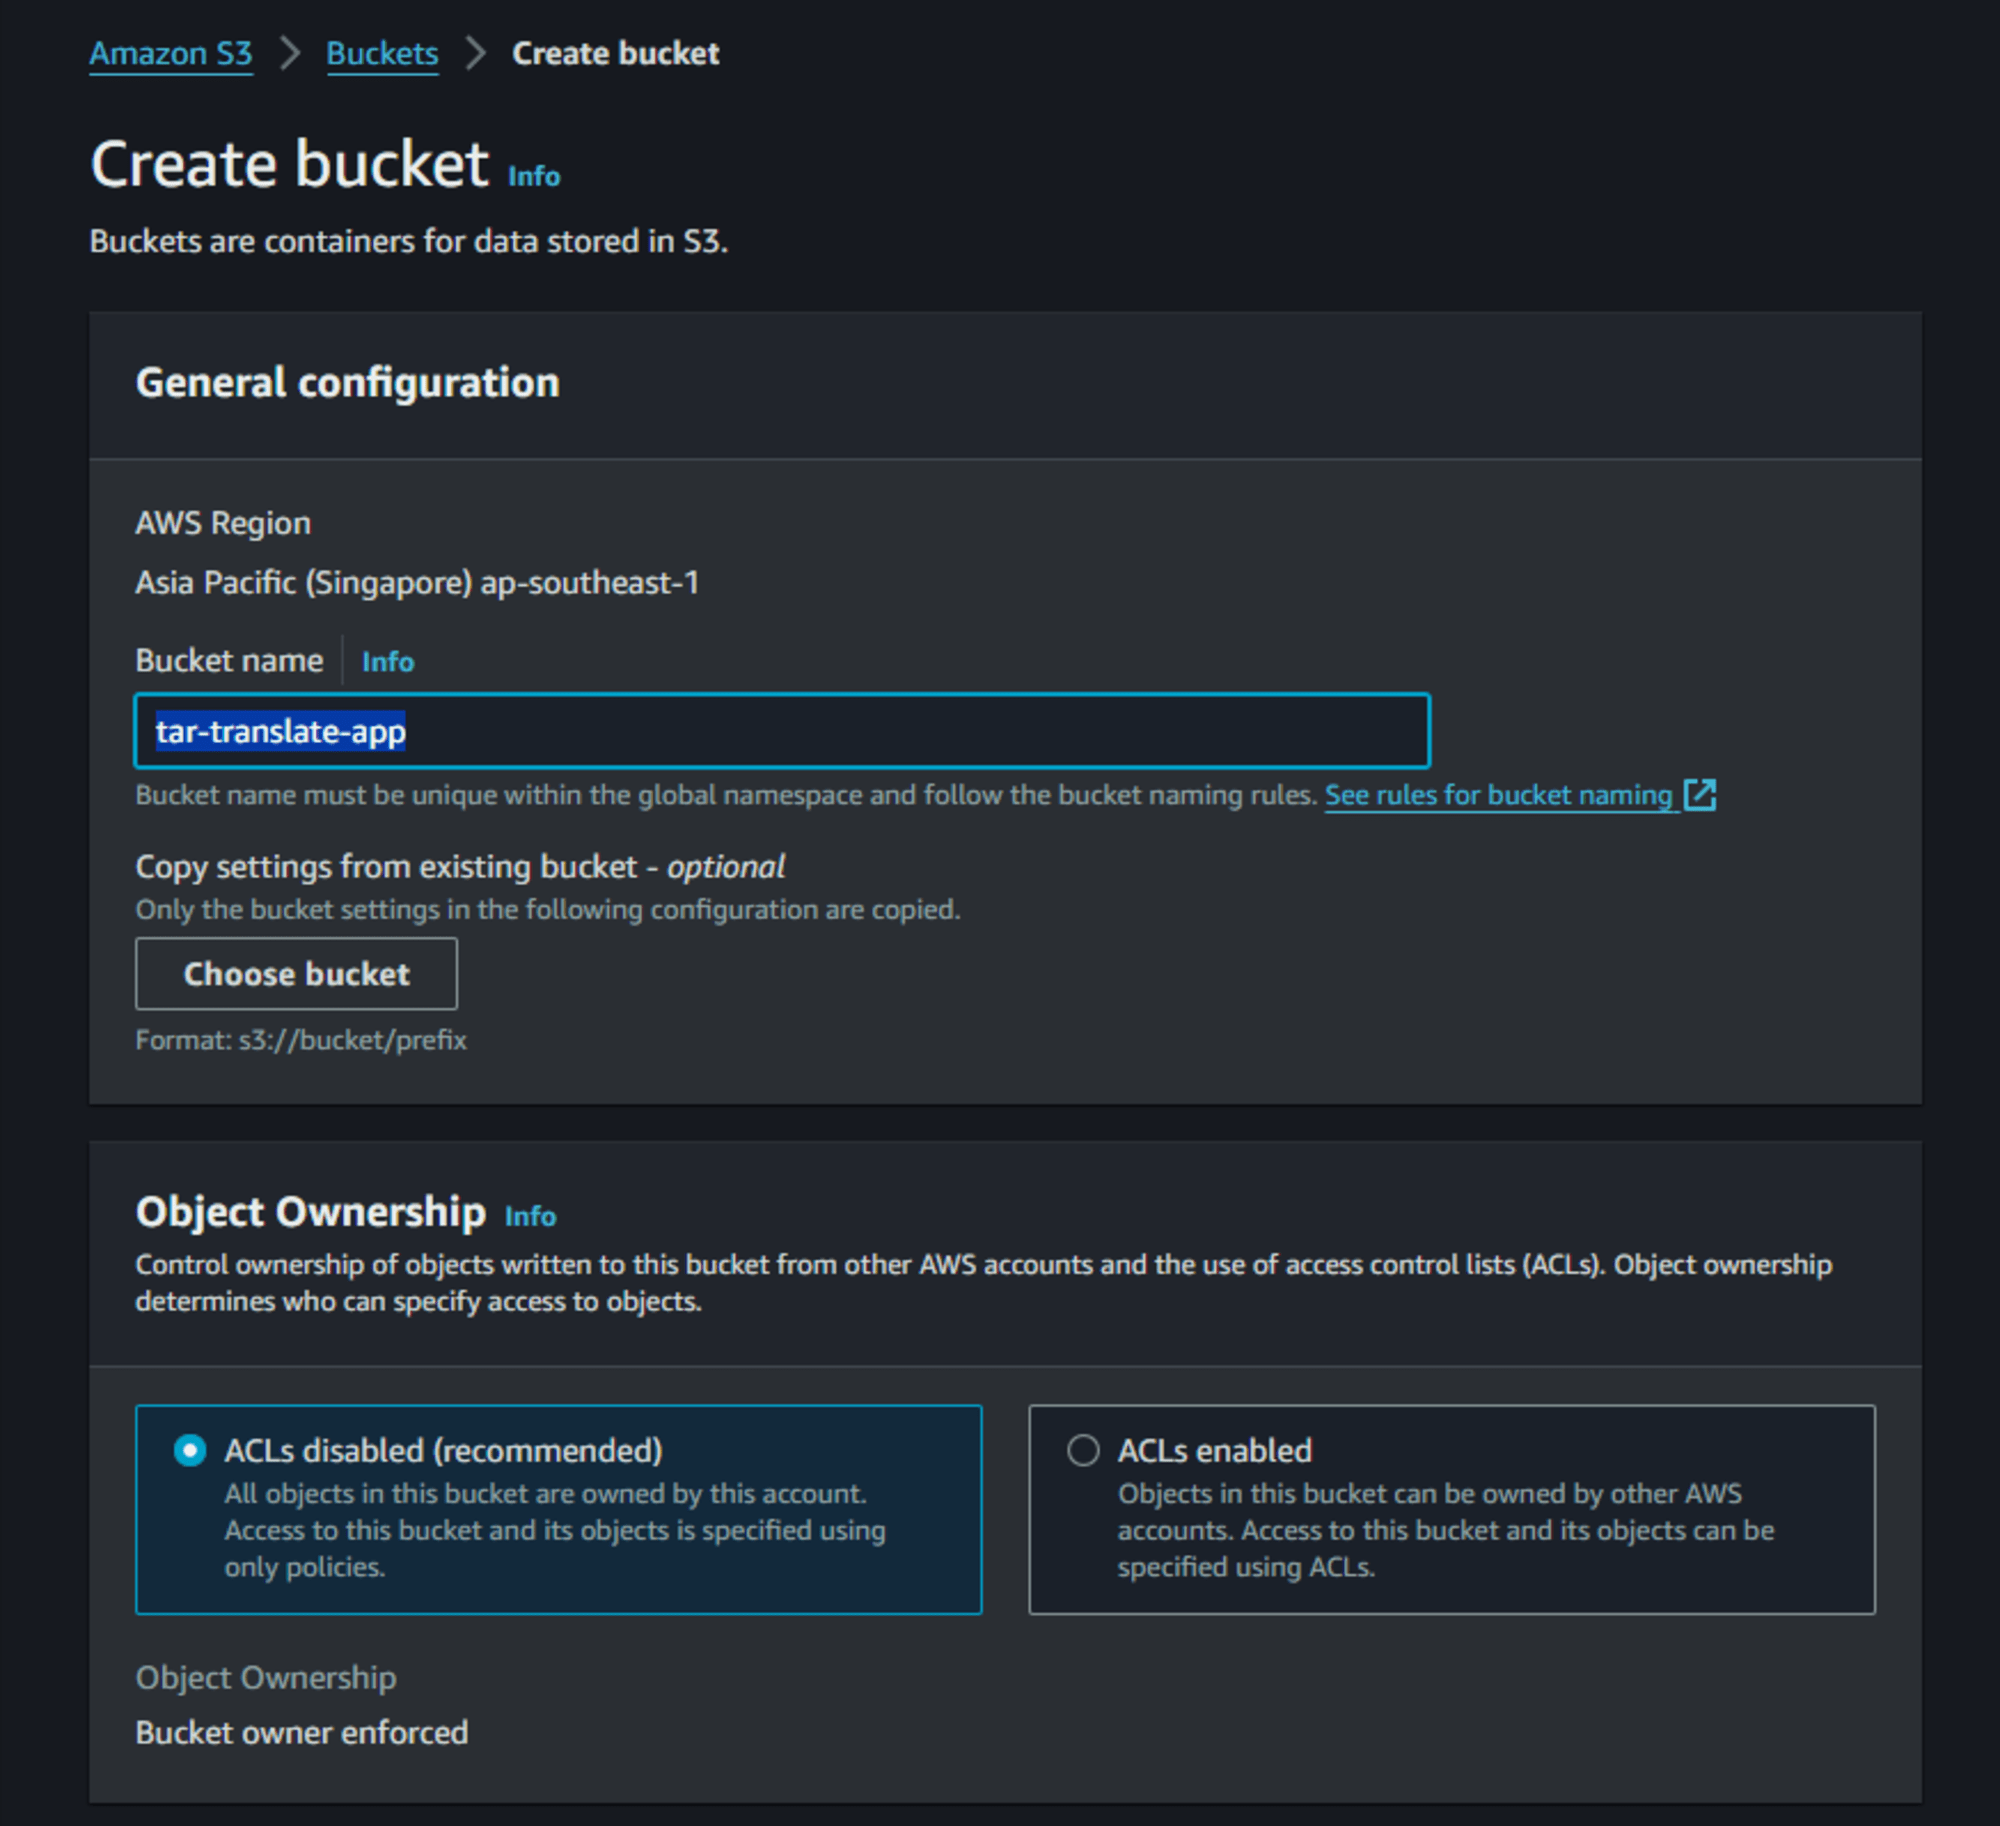Open Info link beside Object Ownership

530,1216
